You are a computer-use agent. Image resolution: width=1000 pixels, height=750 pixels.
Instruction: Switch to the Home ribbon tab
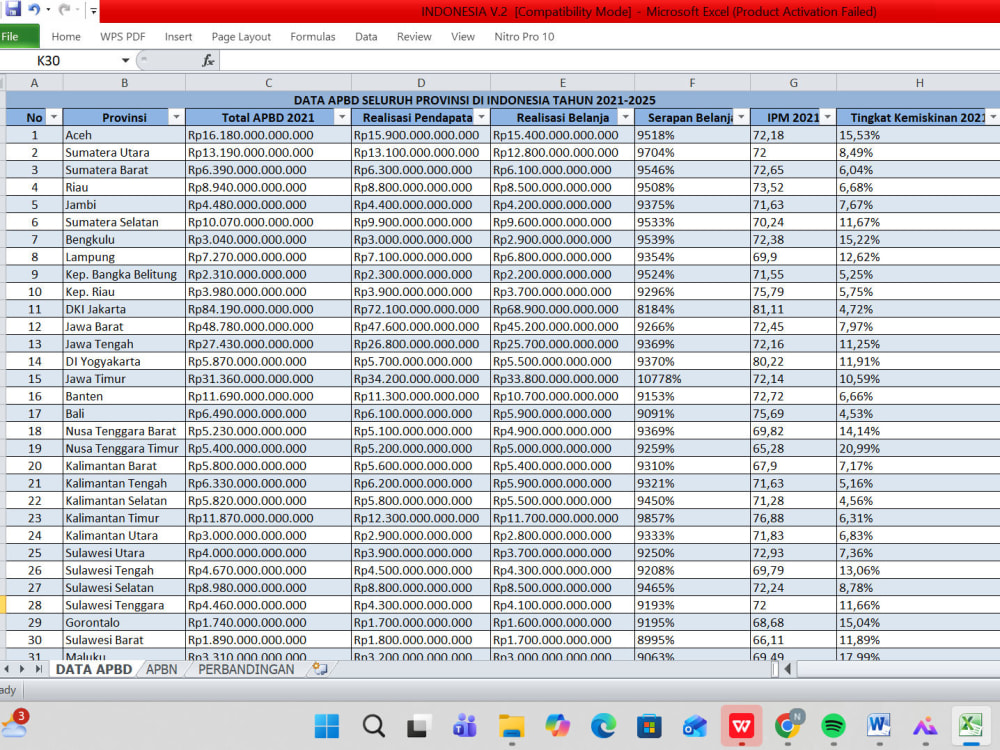point(66,37)
